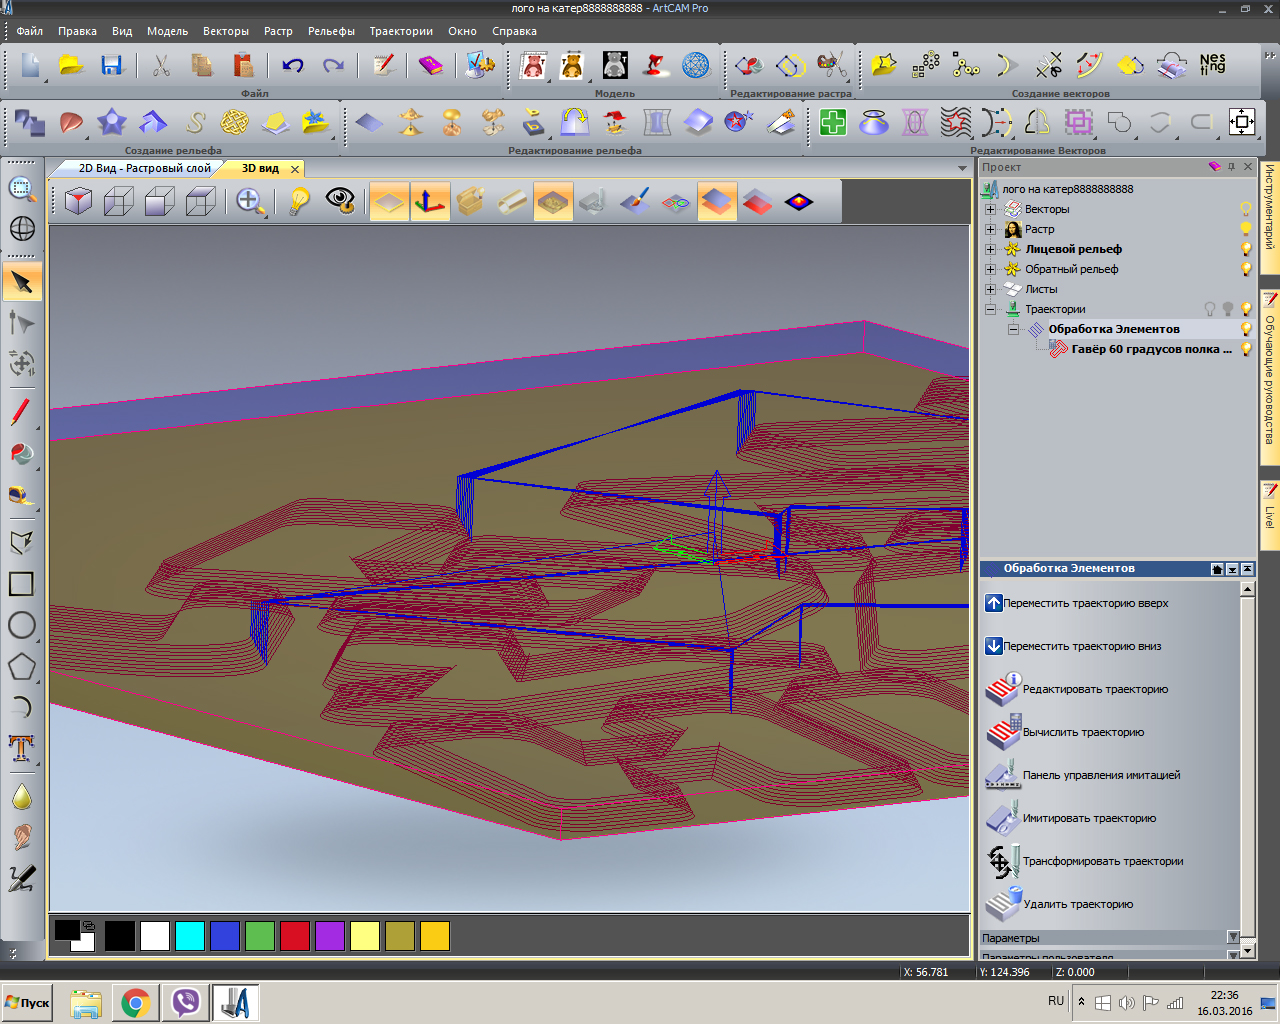
Task: Click the Nesting icon in vector toolbar
Action: (x=1212, y=66)
